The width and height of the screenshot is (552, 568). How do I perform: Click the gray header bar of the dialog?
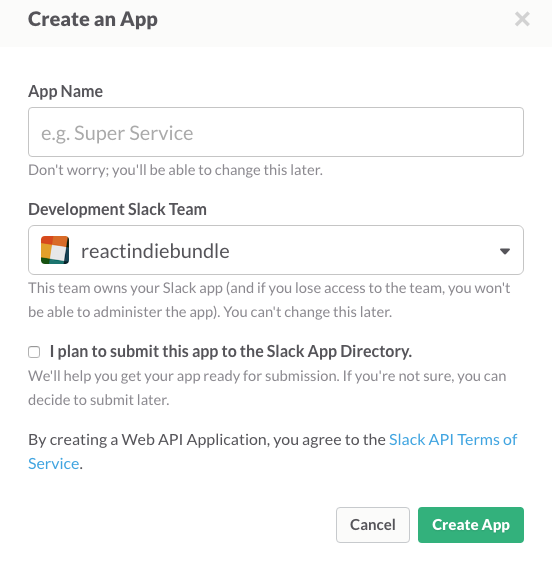276,23
